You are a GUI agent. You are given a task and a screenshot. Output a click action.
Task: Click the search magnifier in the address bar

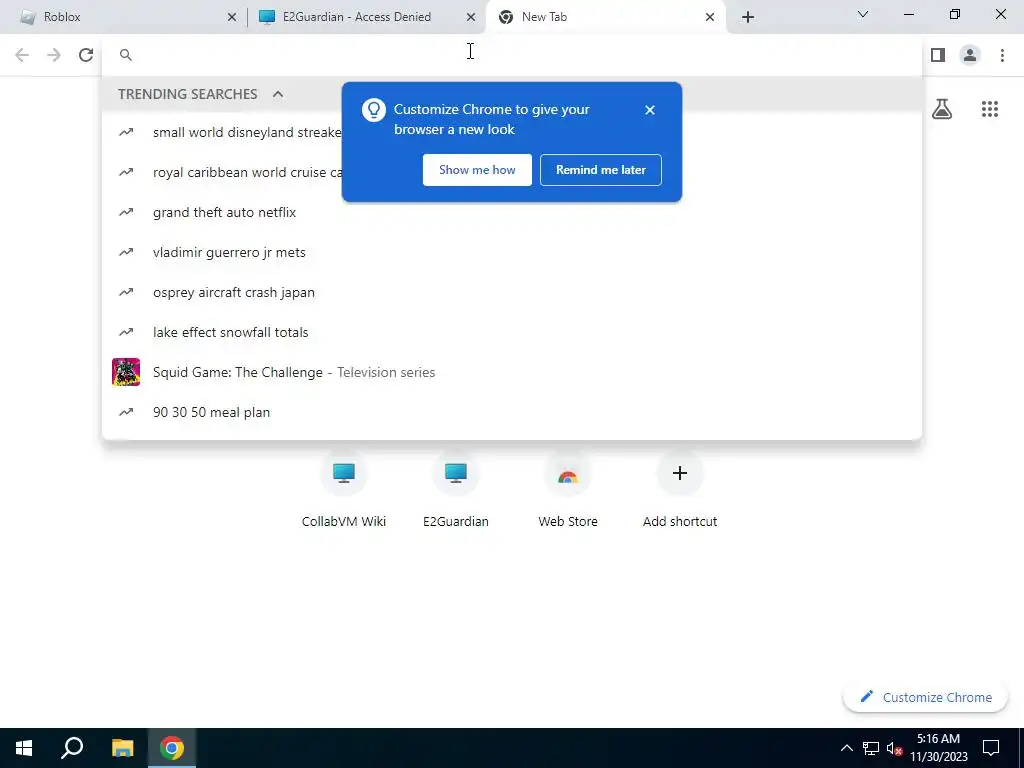[x=126, y=56]
